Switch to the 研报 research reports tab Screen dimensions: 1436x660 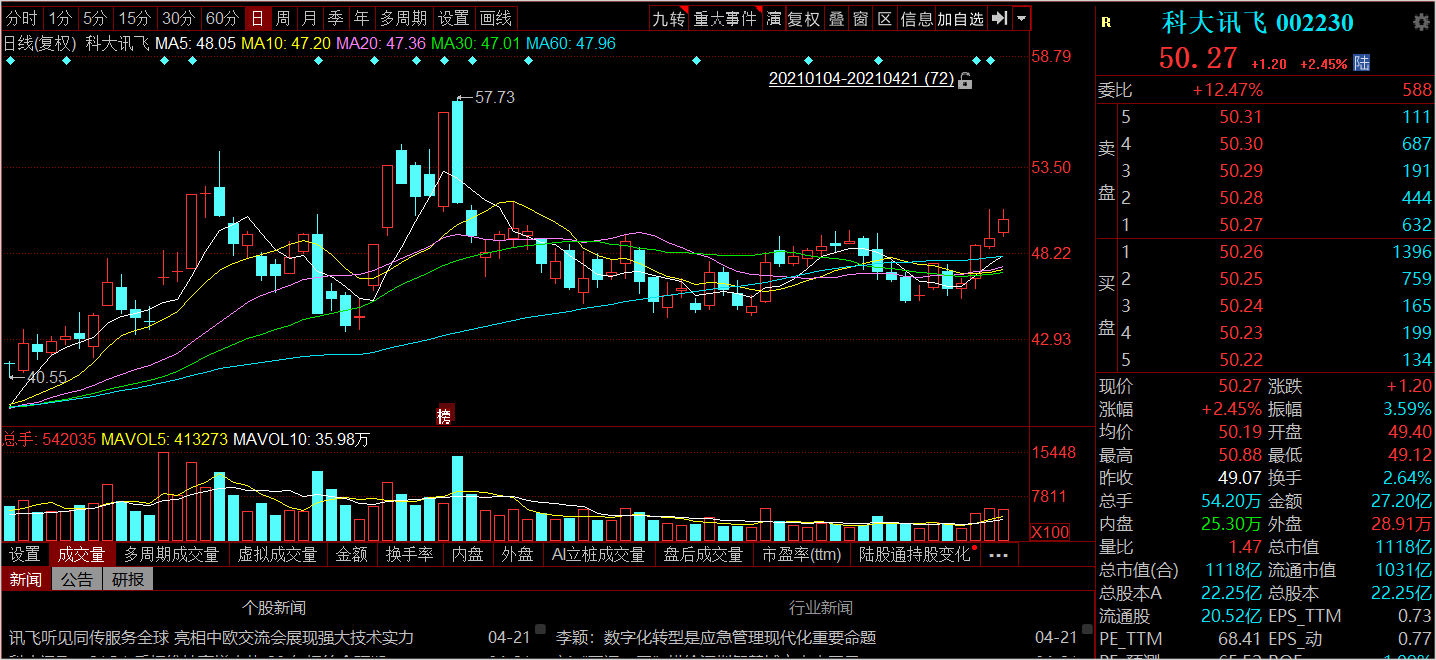tap(128, 579)
